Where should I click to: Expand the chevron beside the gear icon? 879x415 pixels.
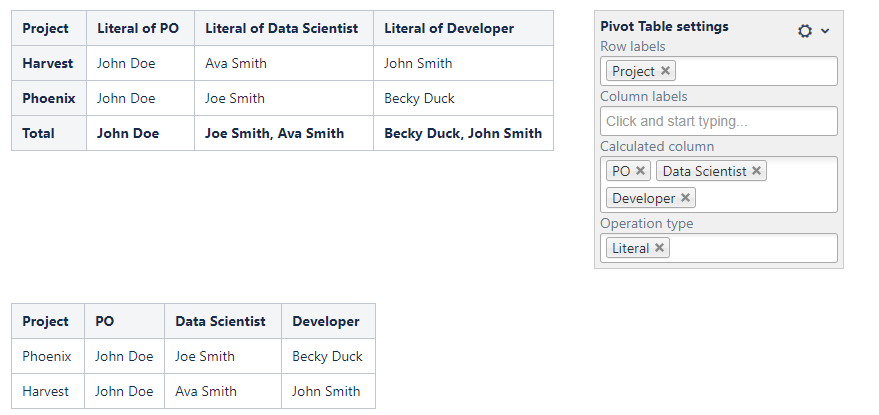[825, 31]
